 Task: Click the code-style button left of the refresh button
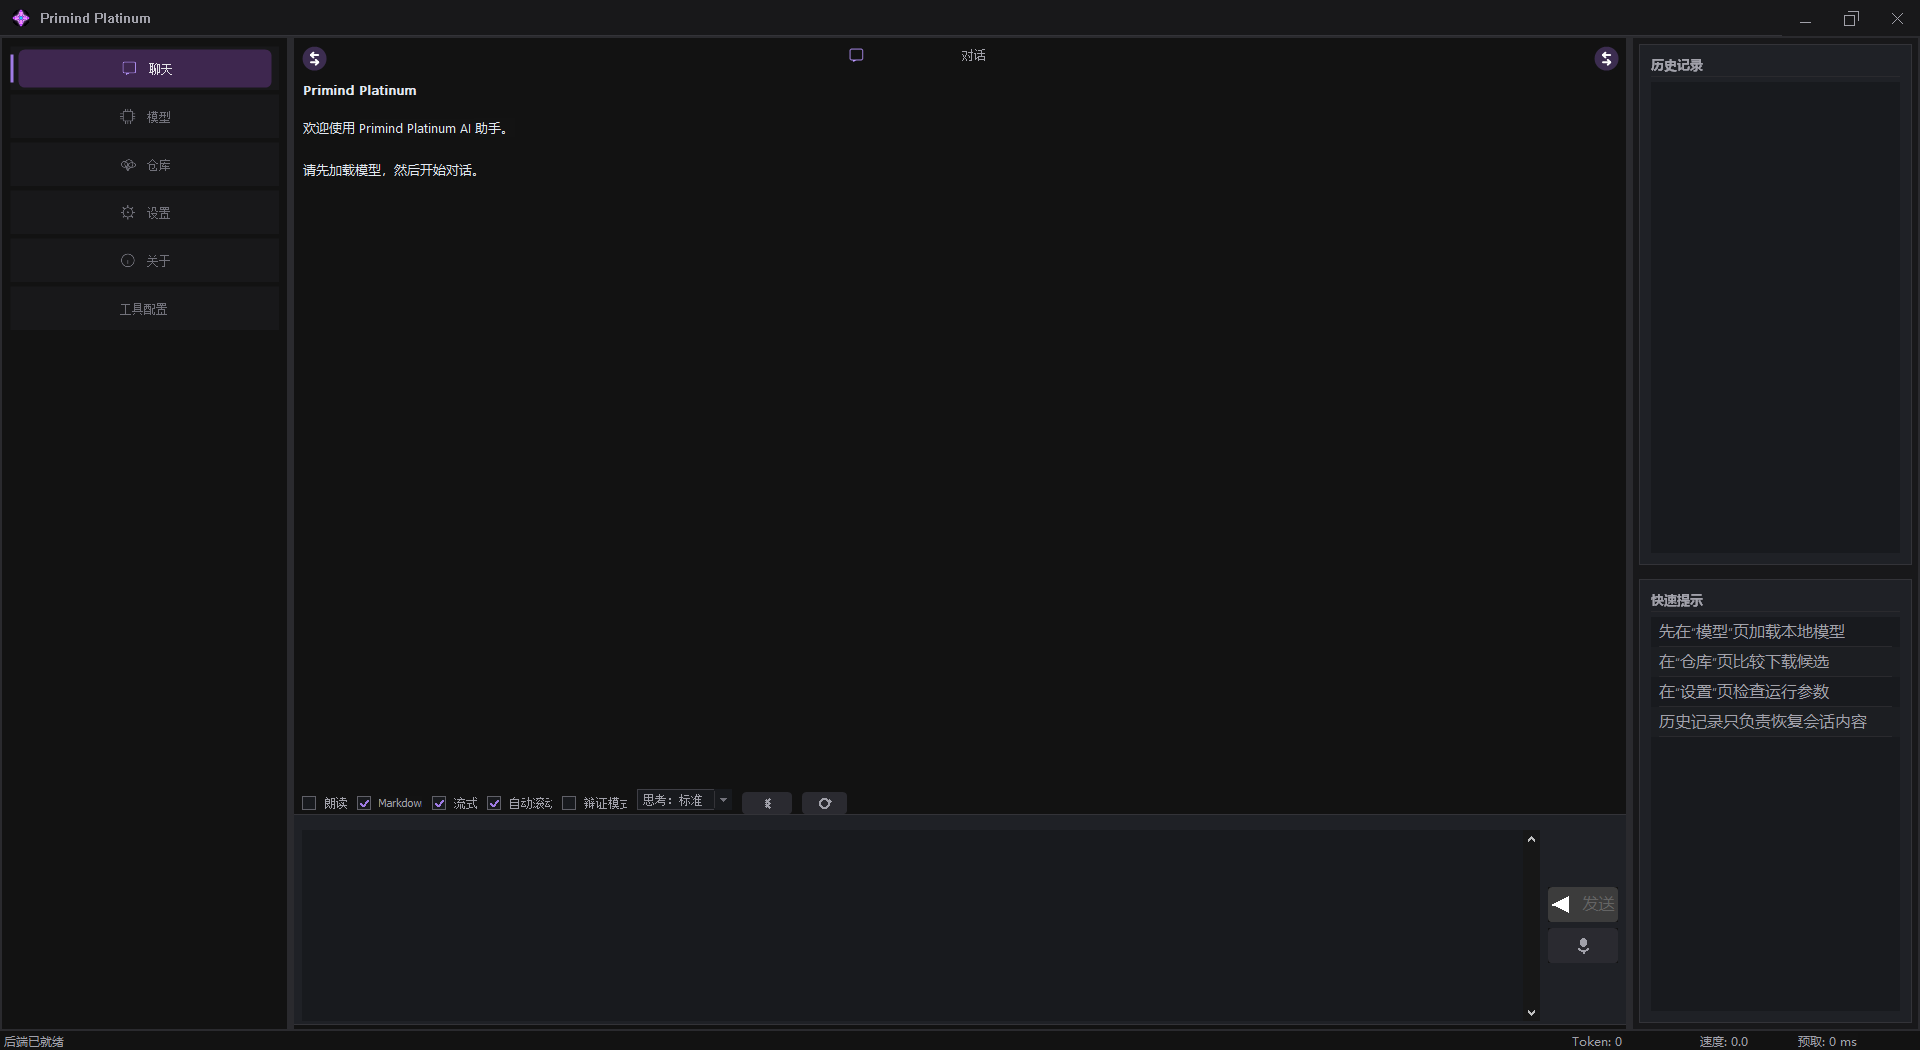coord(767,803)
